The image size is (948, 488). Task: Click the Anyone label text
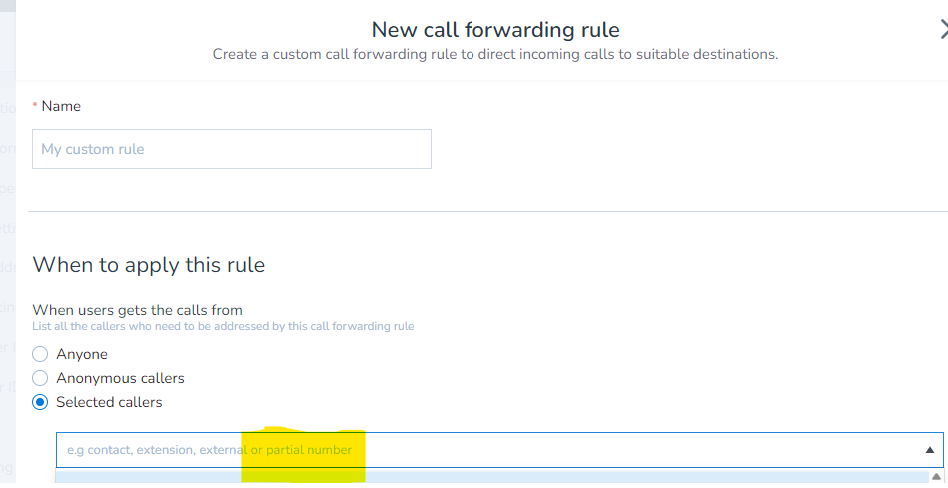tap(82, 354)
